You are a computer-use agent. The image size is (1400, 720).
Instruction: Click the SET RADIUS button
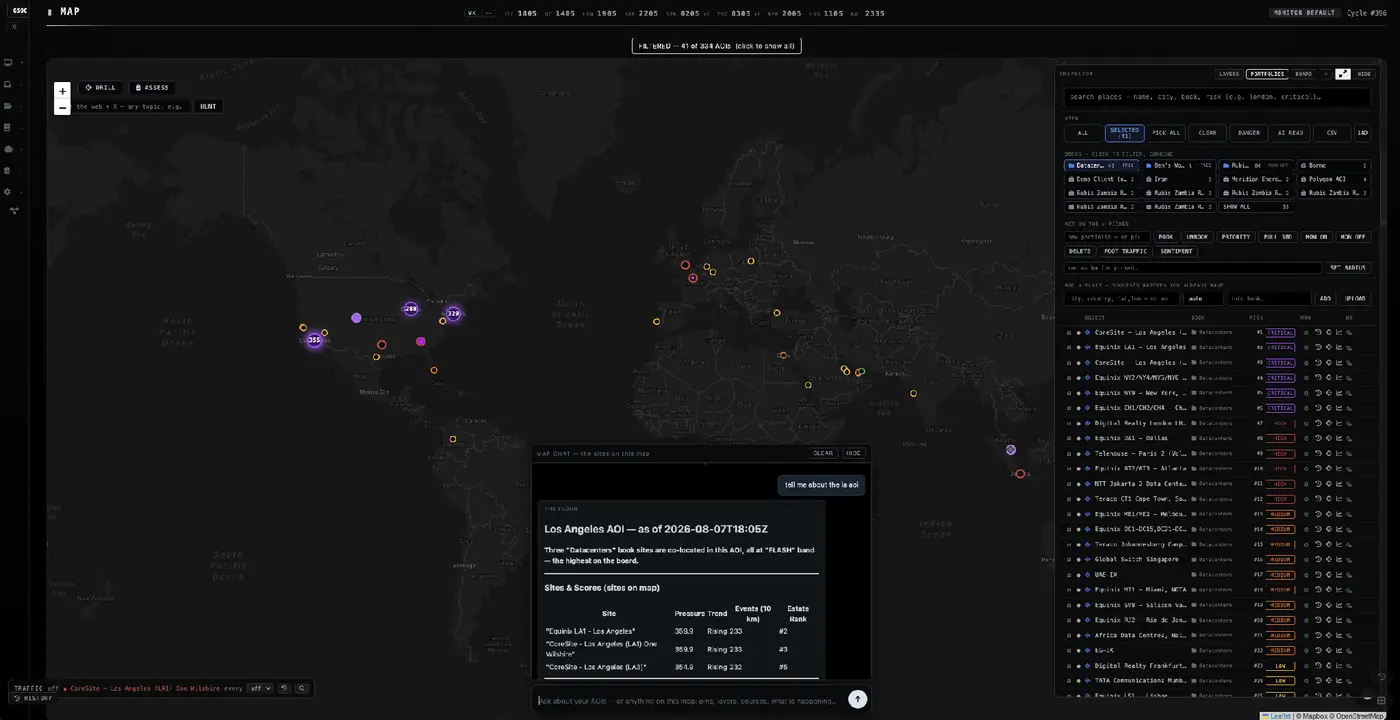(x=1348, y=268)
